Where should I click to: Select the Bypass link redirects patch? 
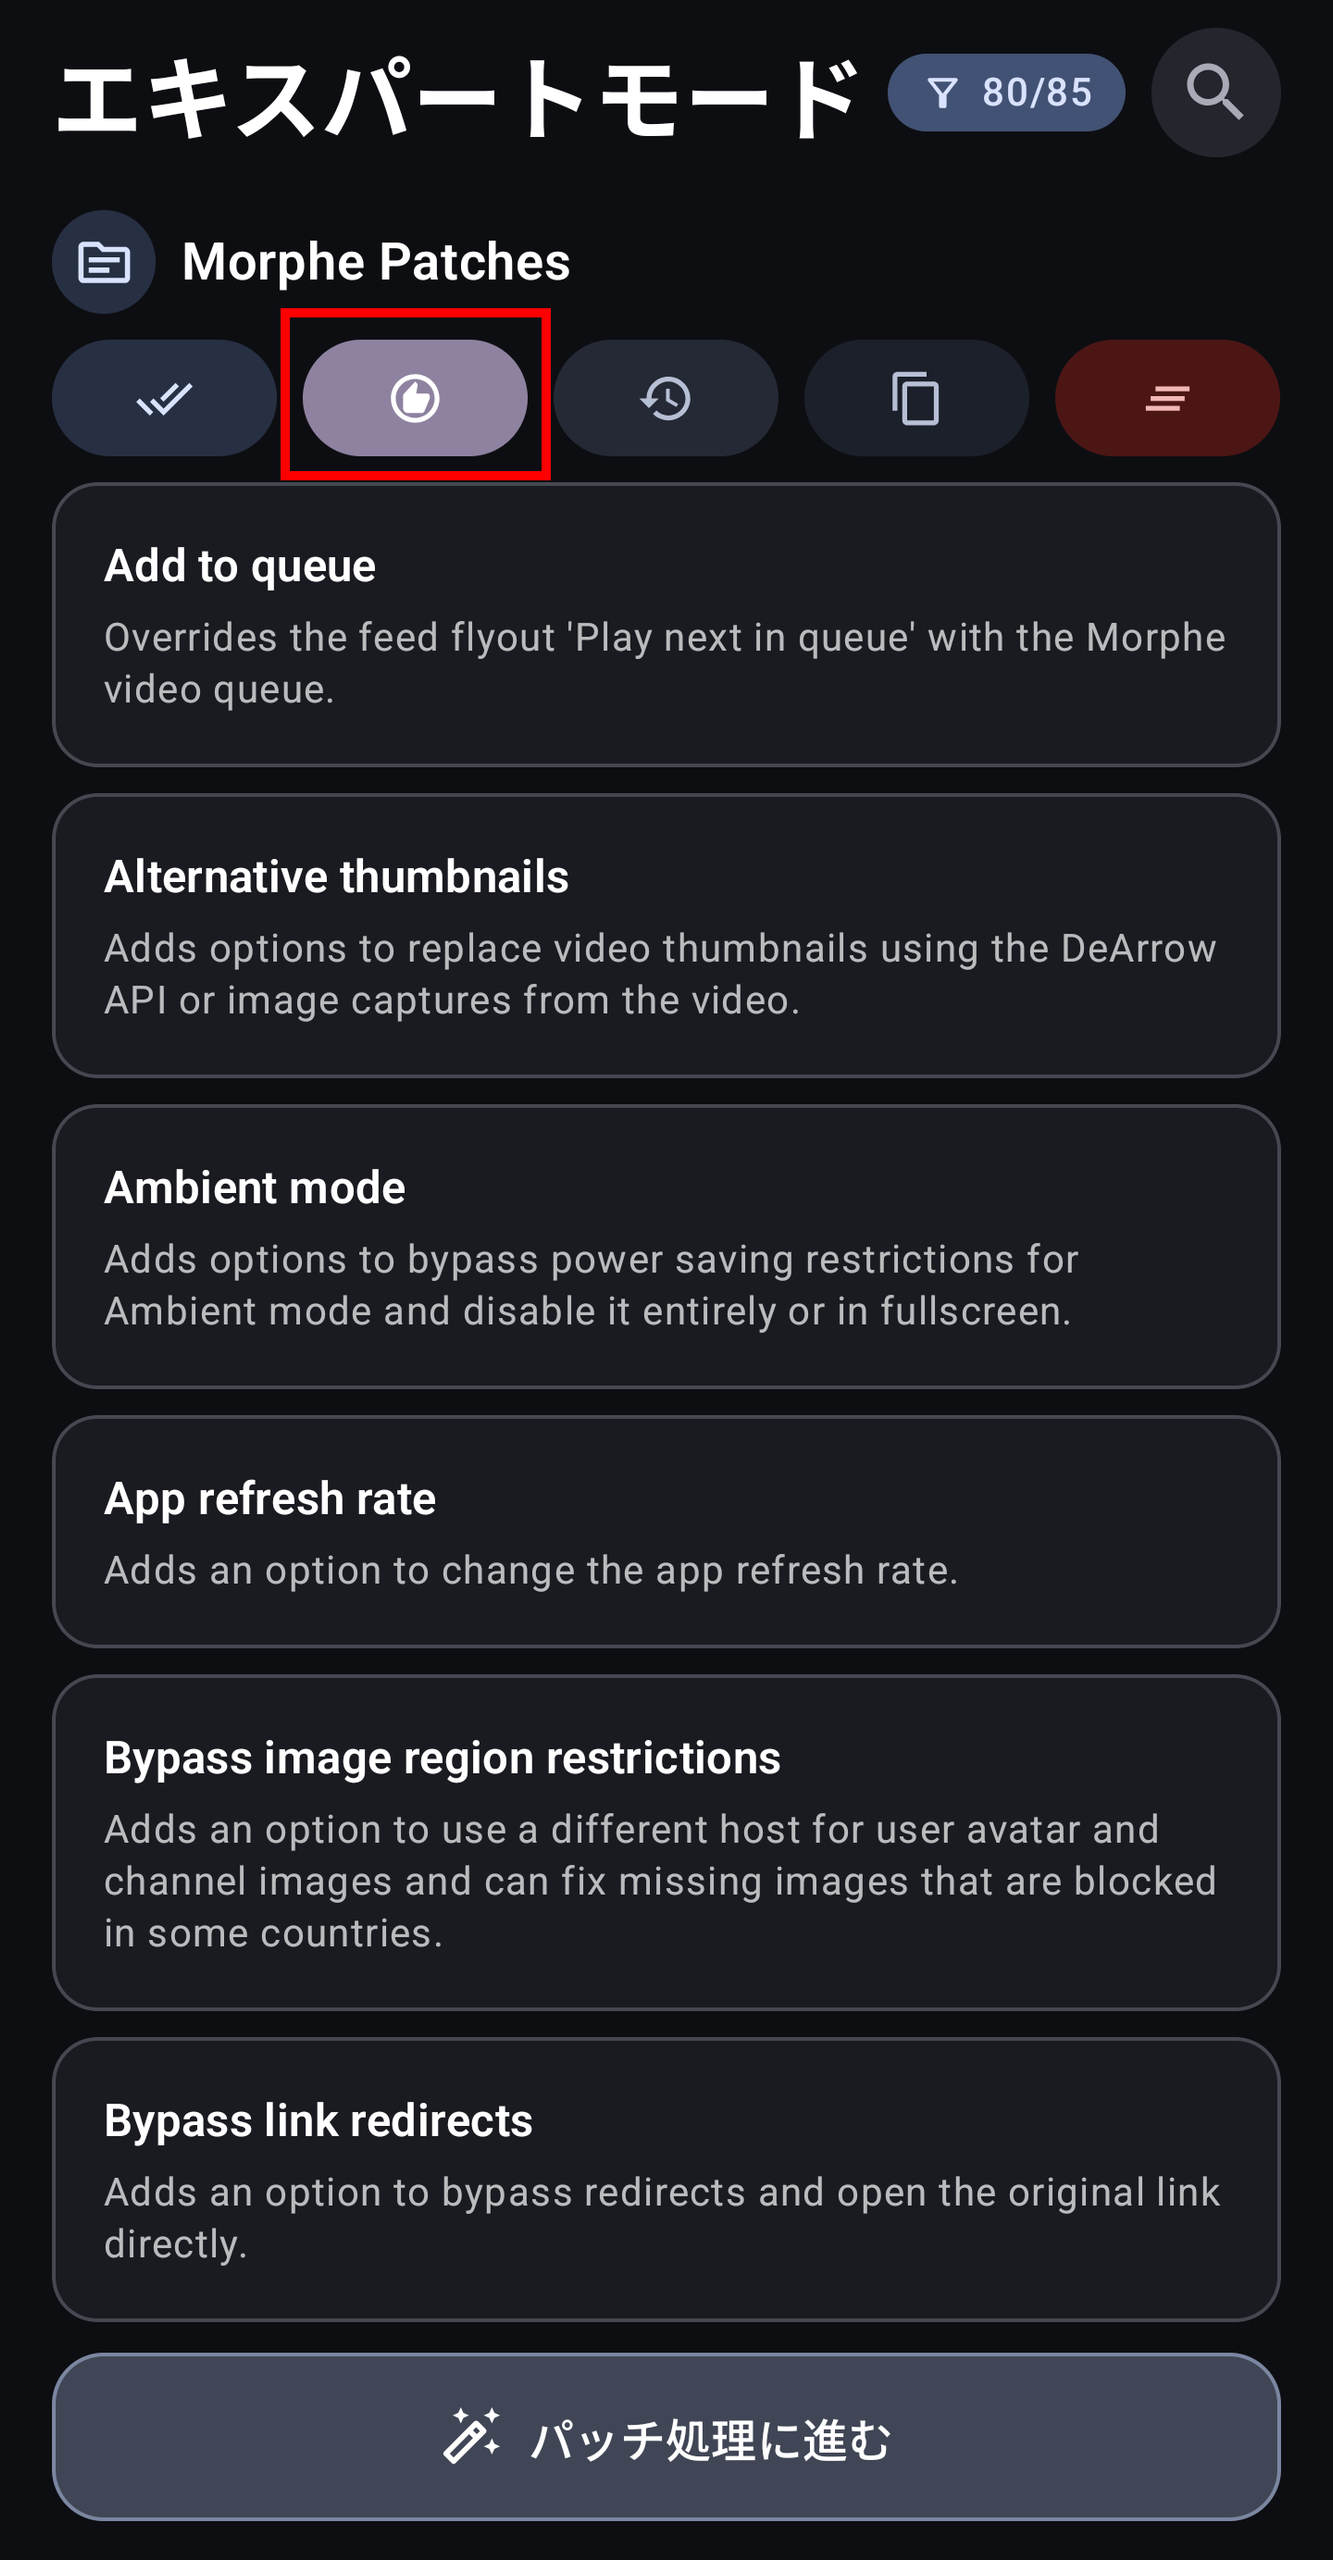666,2180
